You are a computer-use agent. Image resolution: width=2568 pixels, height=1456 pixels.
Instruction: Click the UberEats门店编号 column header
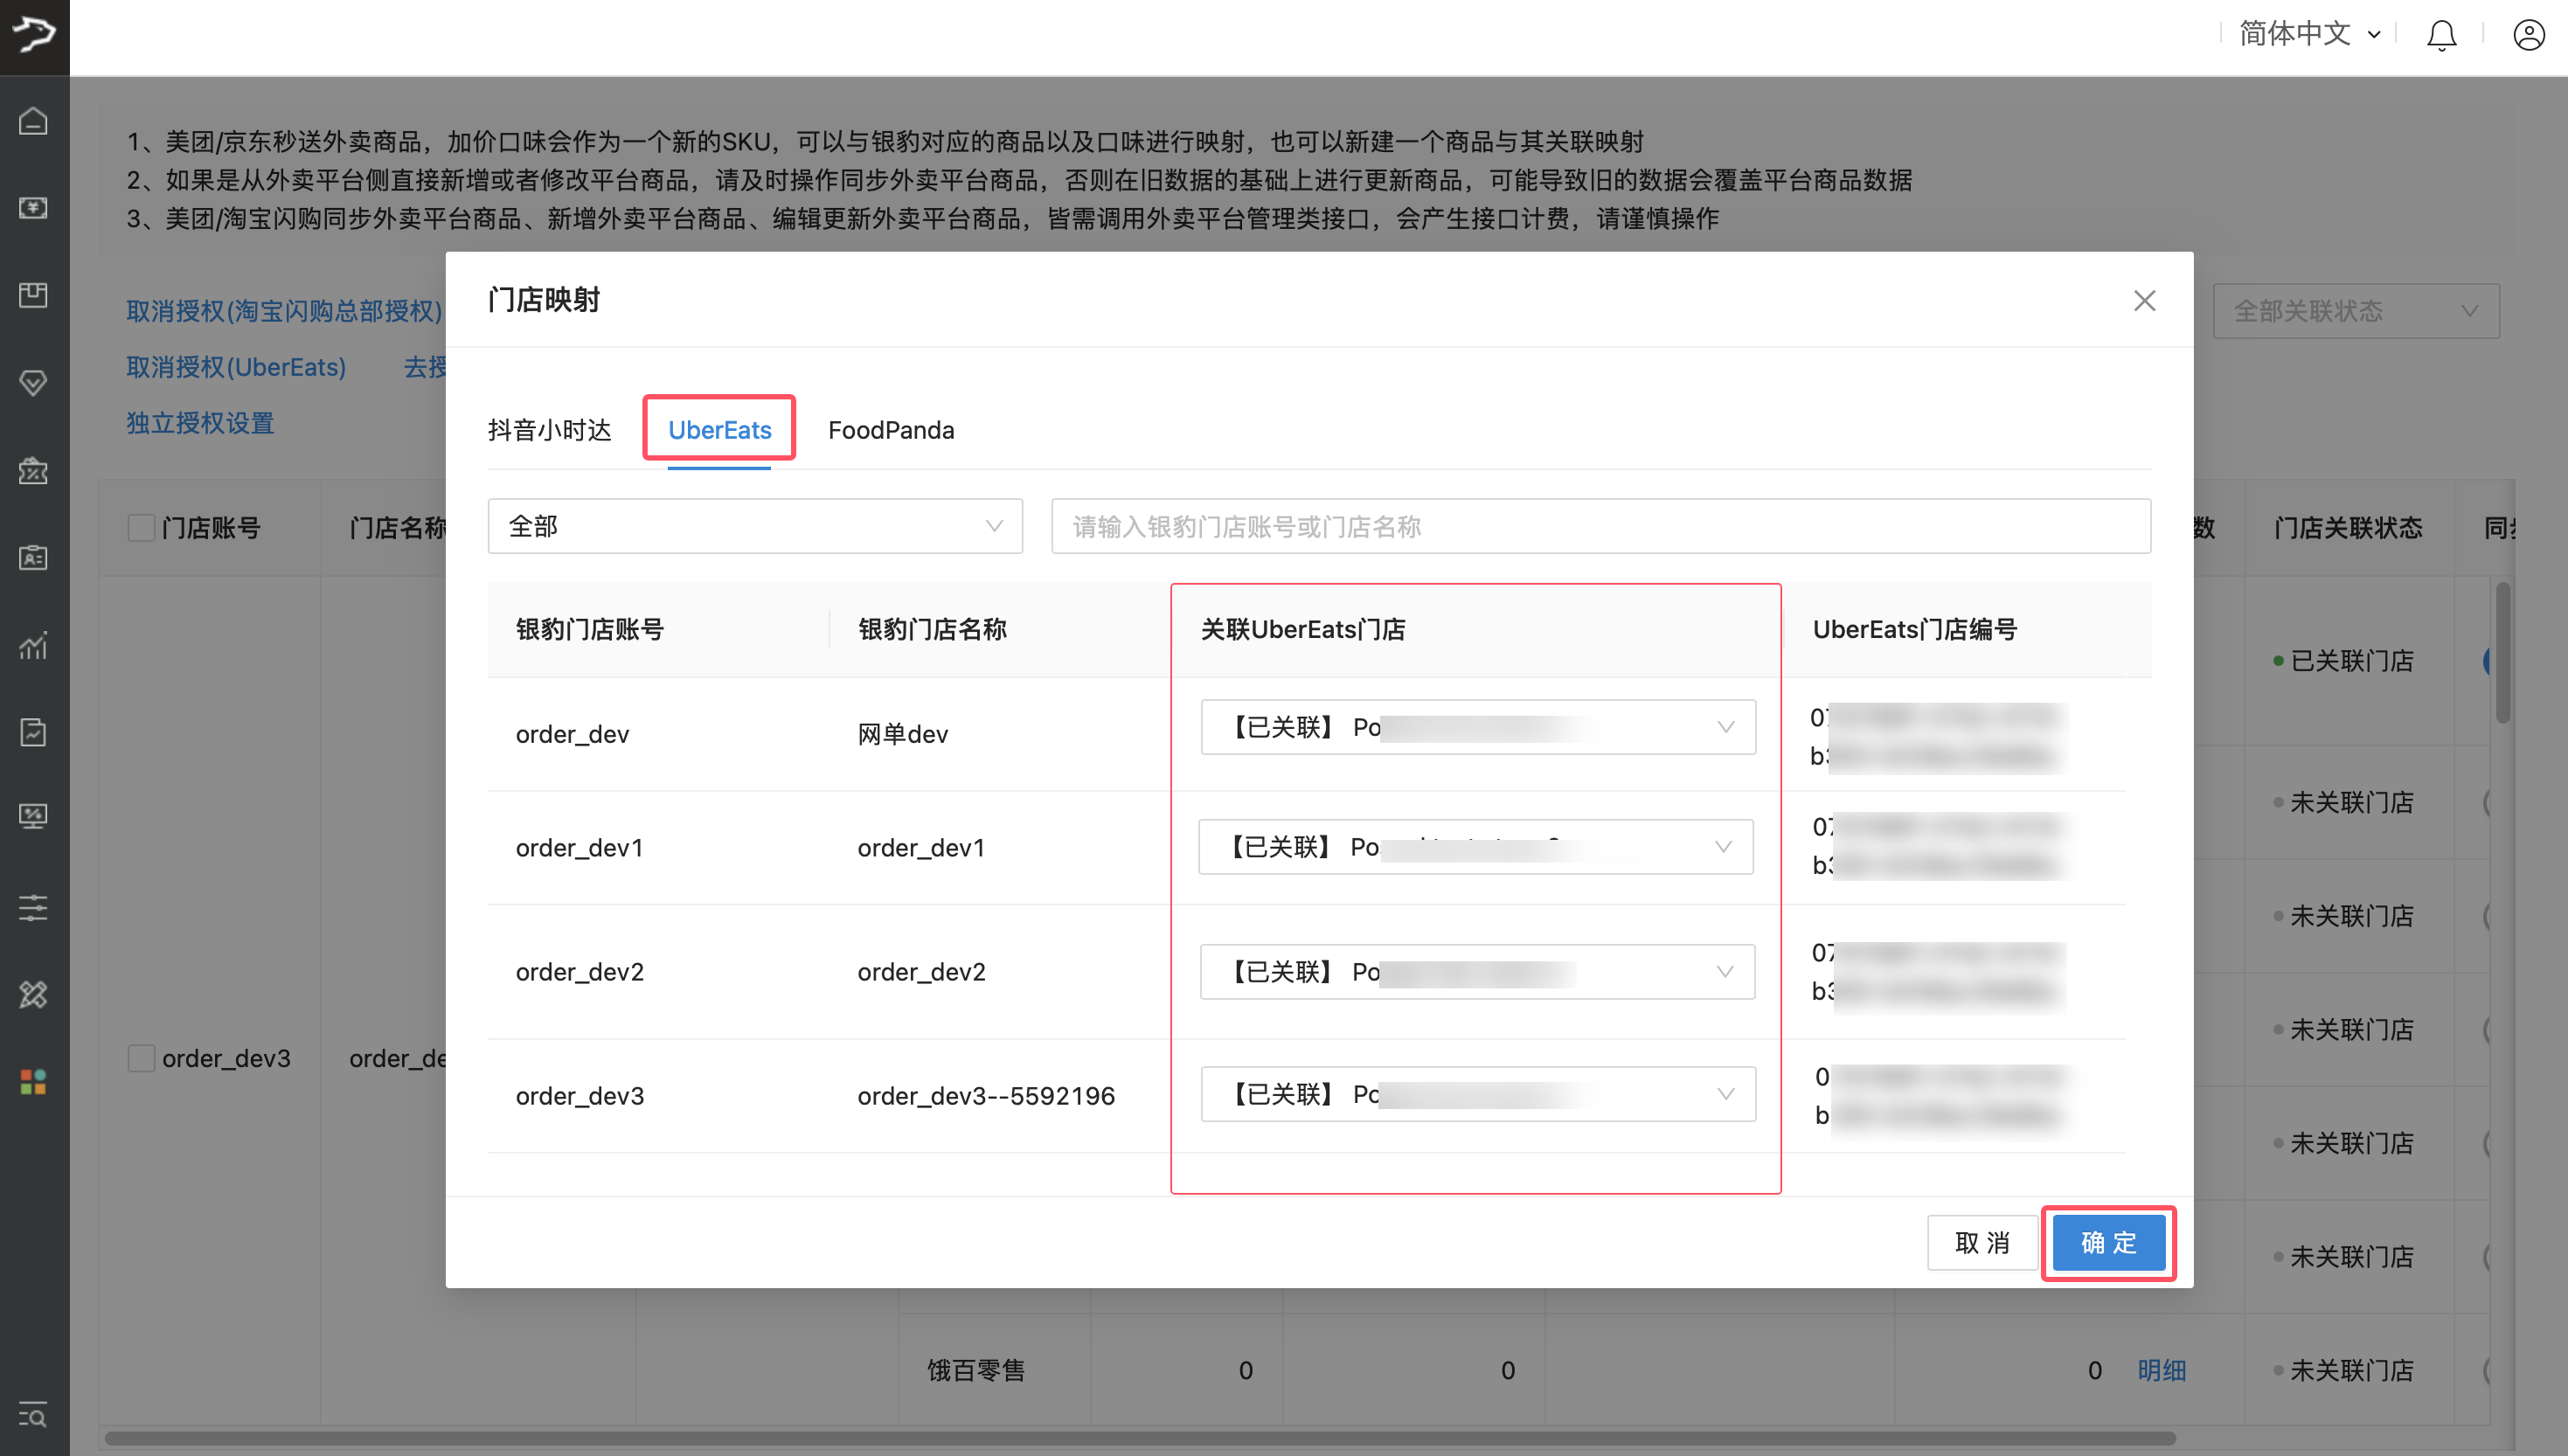point(1915,629)
